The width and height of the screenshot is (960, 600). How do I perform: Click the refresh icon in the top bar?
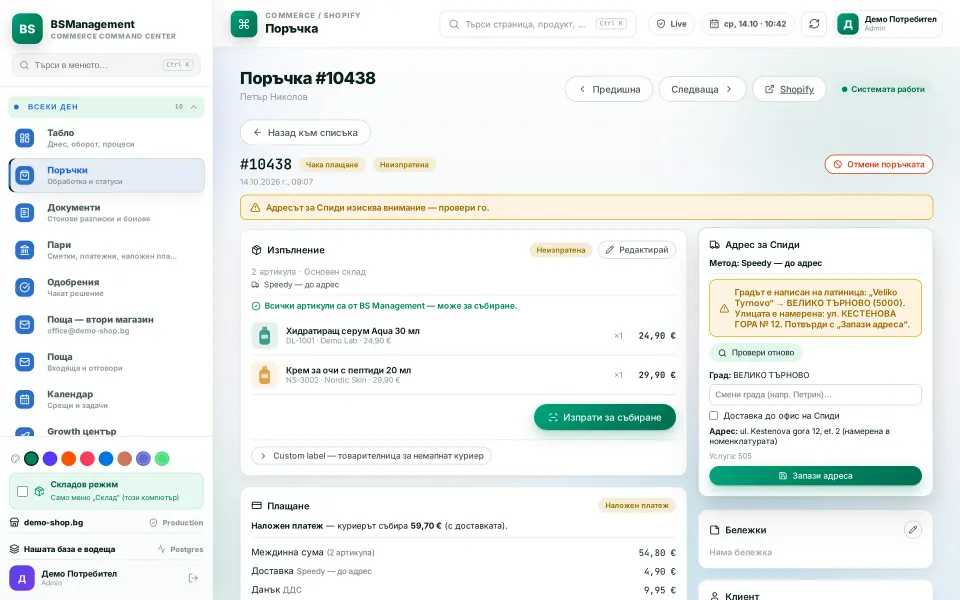click(x=814, y=24)
